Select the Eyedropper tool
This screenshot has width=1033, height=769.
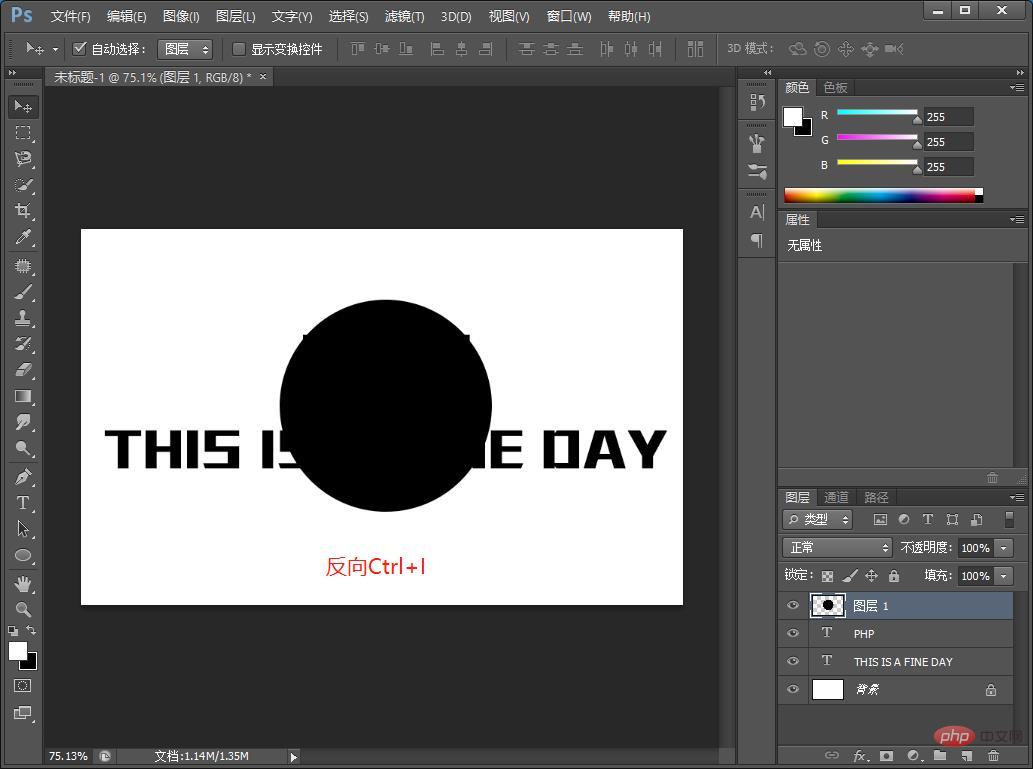[x=23, y=237]
